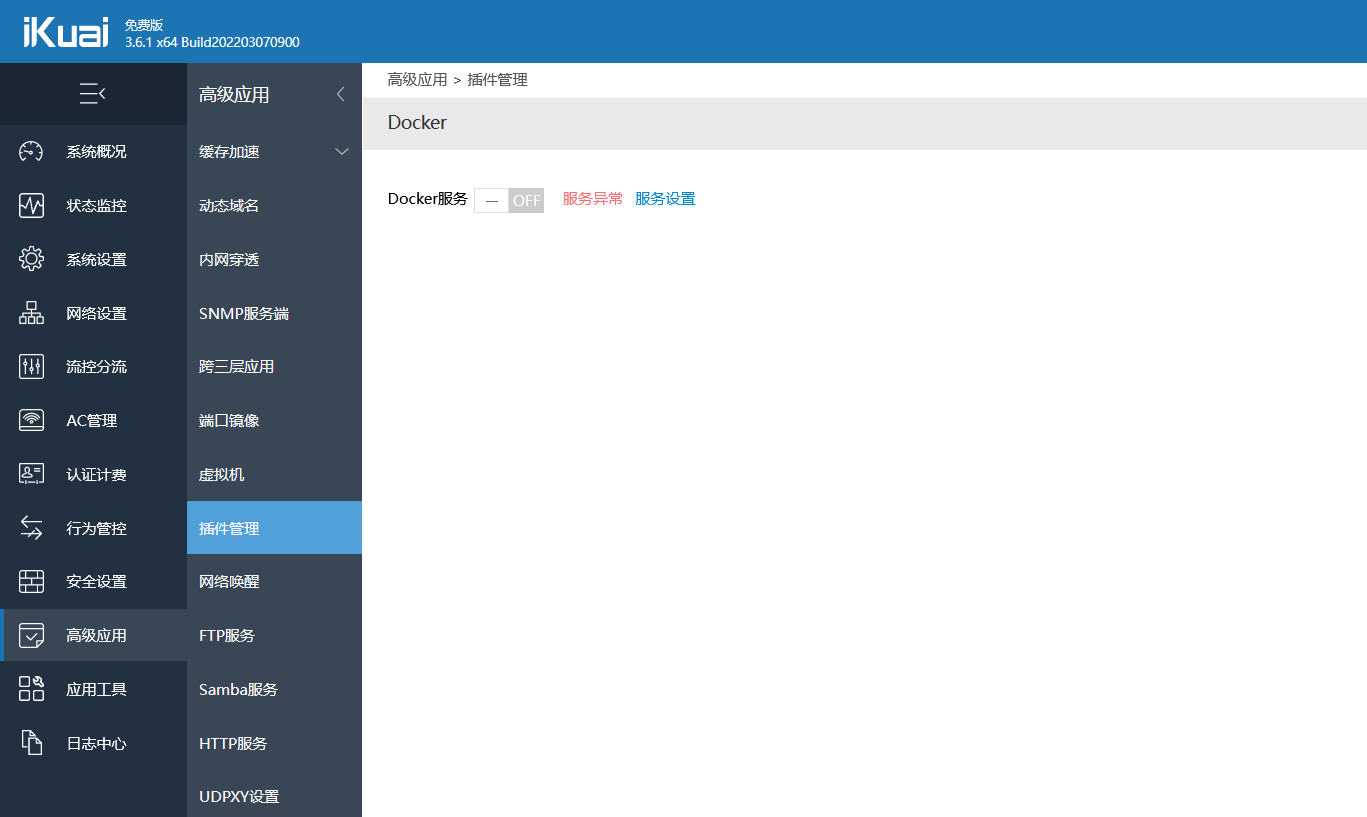Expand the 缓存加速 submenu
The width and height of the screenshot is (1367, 817).
click(x=342, y=151)
